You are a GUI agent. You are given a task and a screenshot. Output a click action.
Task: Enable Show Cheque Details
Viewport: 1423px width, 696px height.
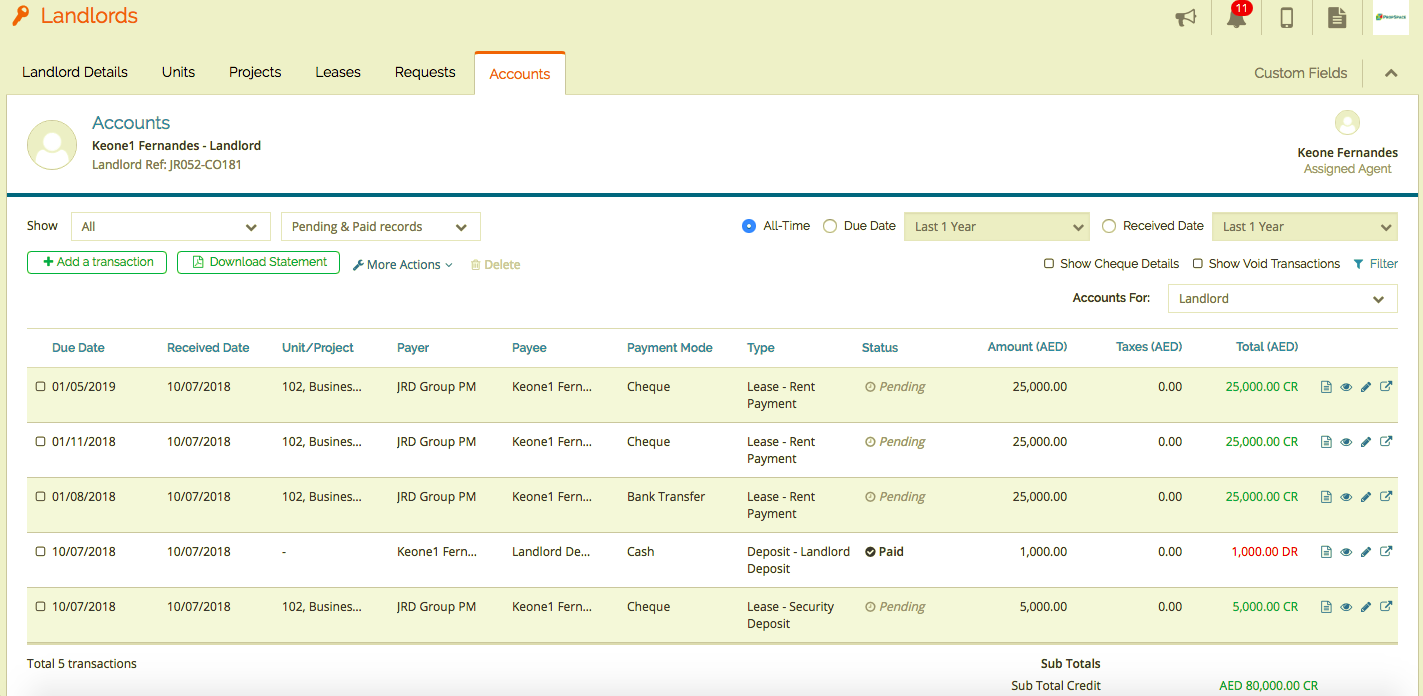(1048, 263)
